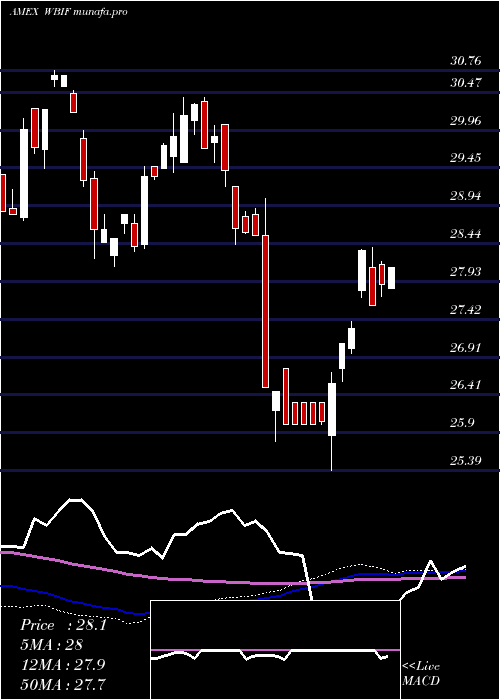Image resolution: width=500 pixels, height=700 pixels.
Task: Click the 50MA : 27.7 value
Action: point(63,684)
